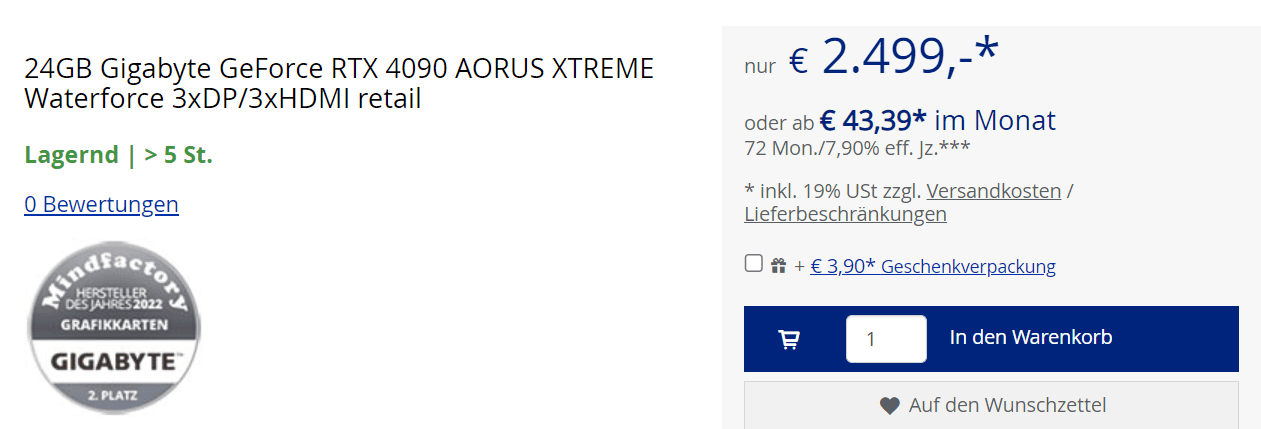The height and width of the screenshot is (429, 1261).
Task: Click the "nur" label before the price
Action: tap(760, 67)
